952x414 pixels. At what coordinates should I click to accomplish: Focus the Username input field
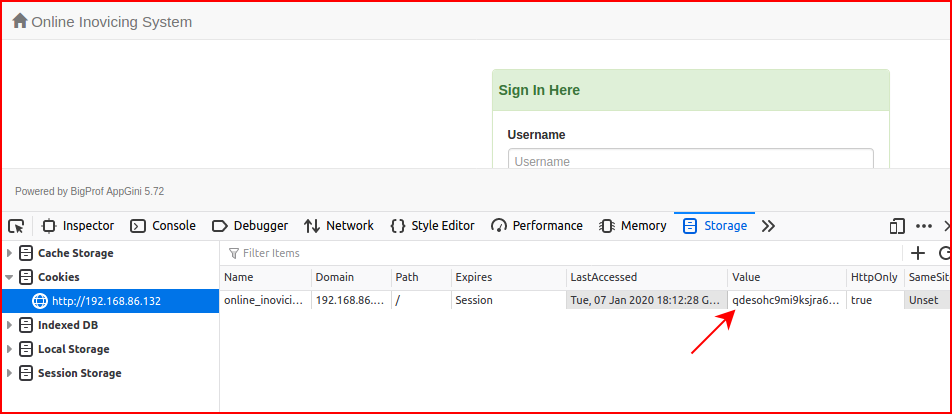tap(691, 160)
